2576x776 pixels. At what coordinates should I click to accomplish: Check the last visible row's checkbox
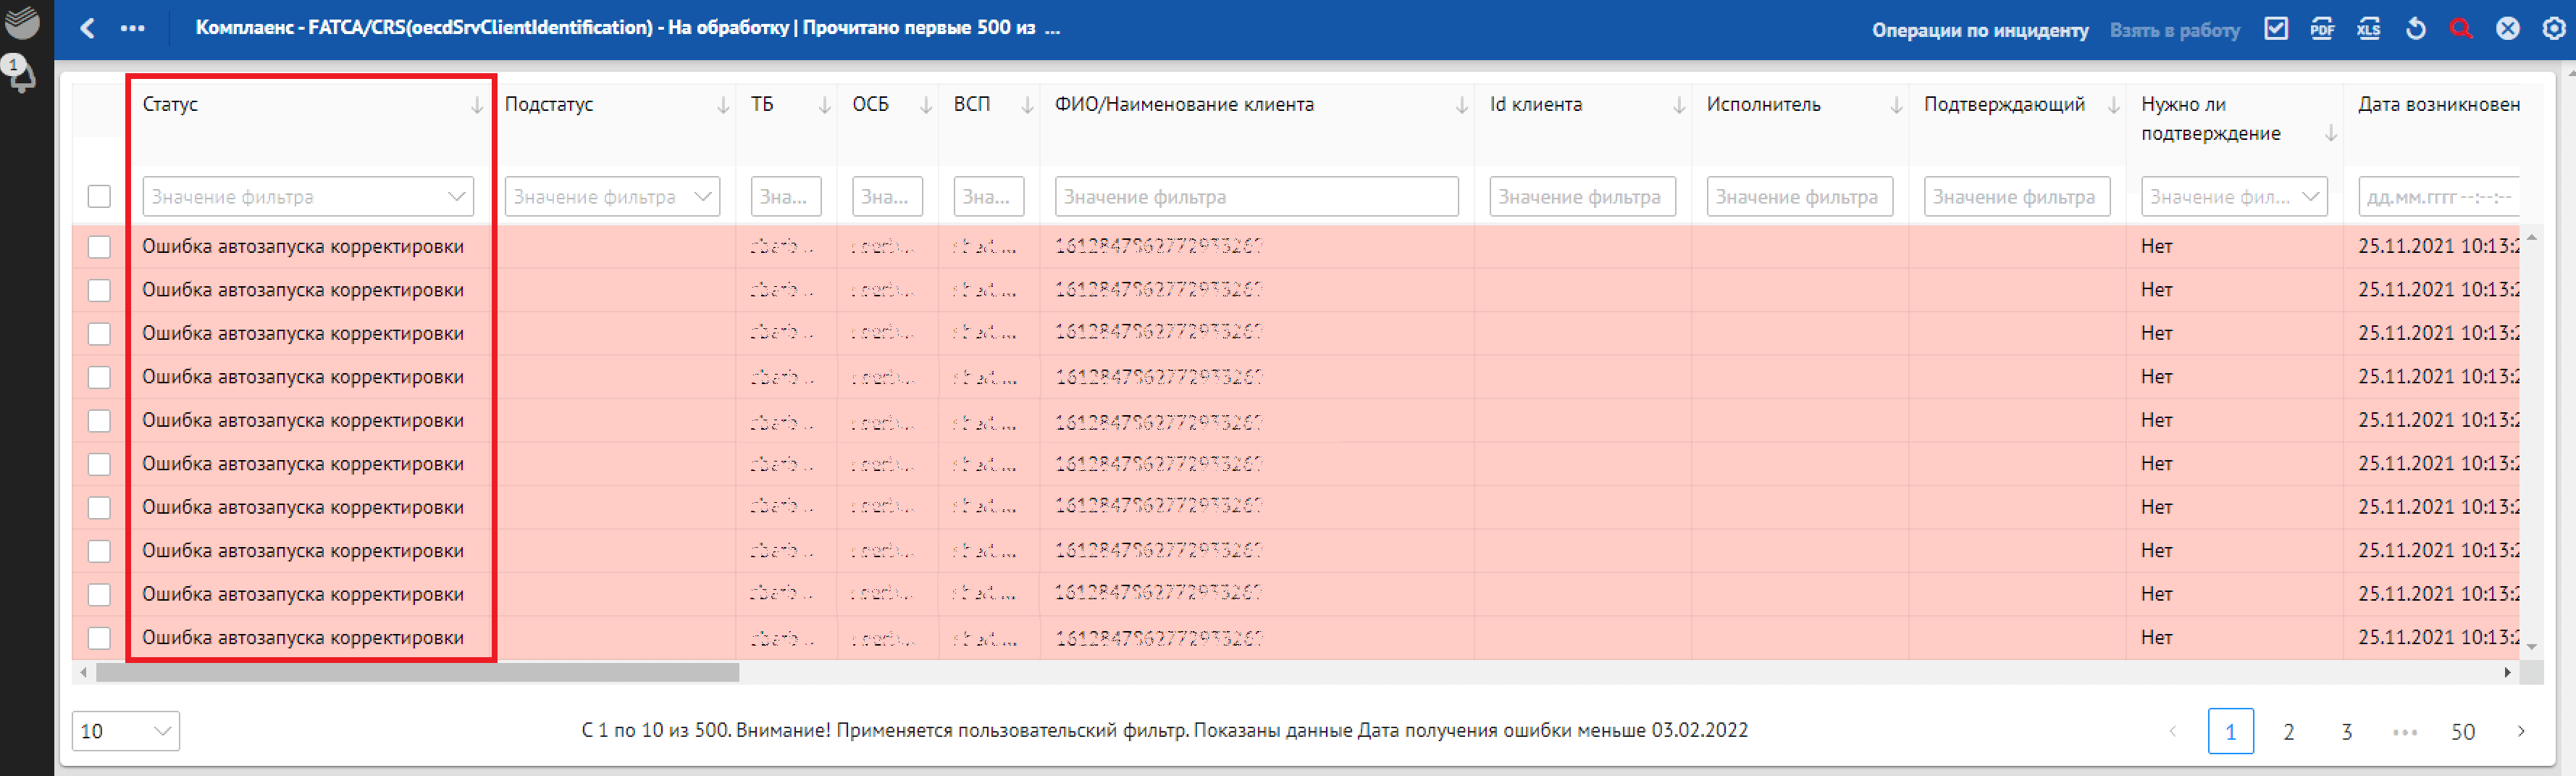click(x=99, y=638)
